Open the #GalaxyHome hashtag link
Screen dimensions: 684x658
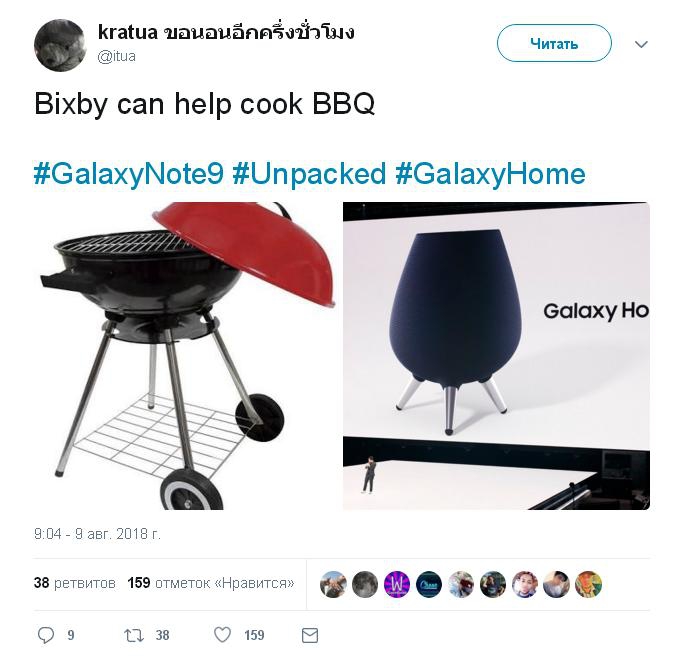(490, 174)
